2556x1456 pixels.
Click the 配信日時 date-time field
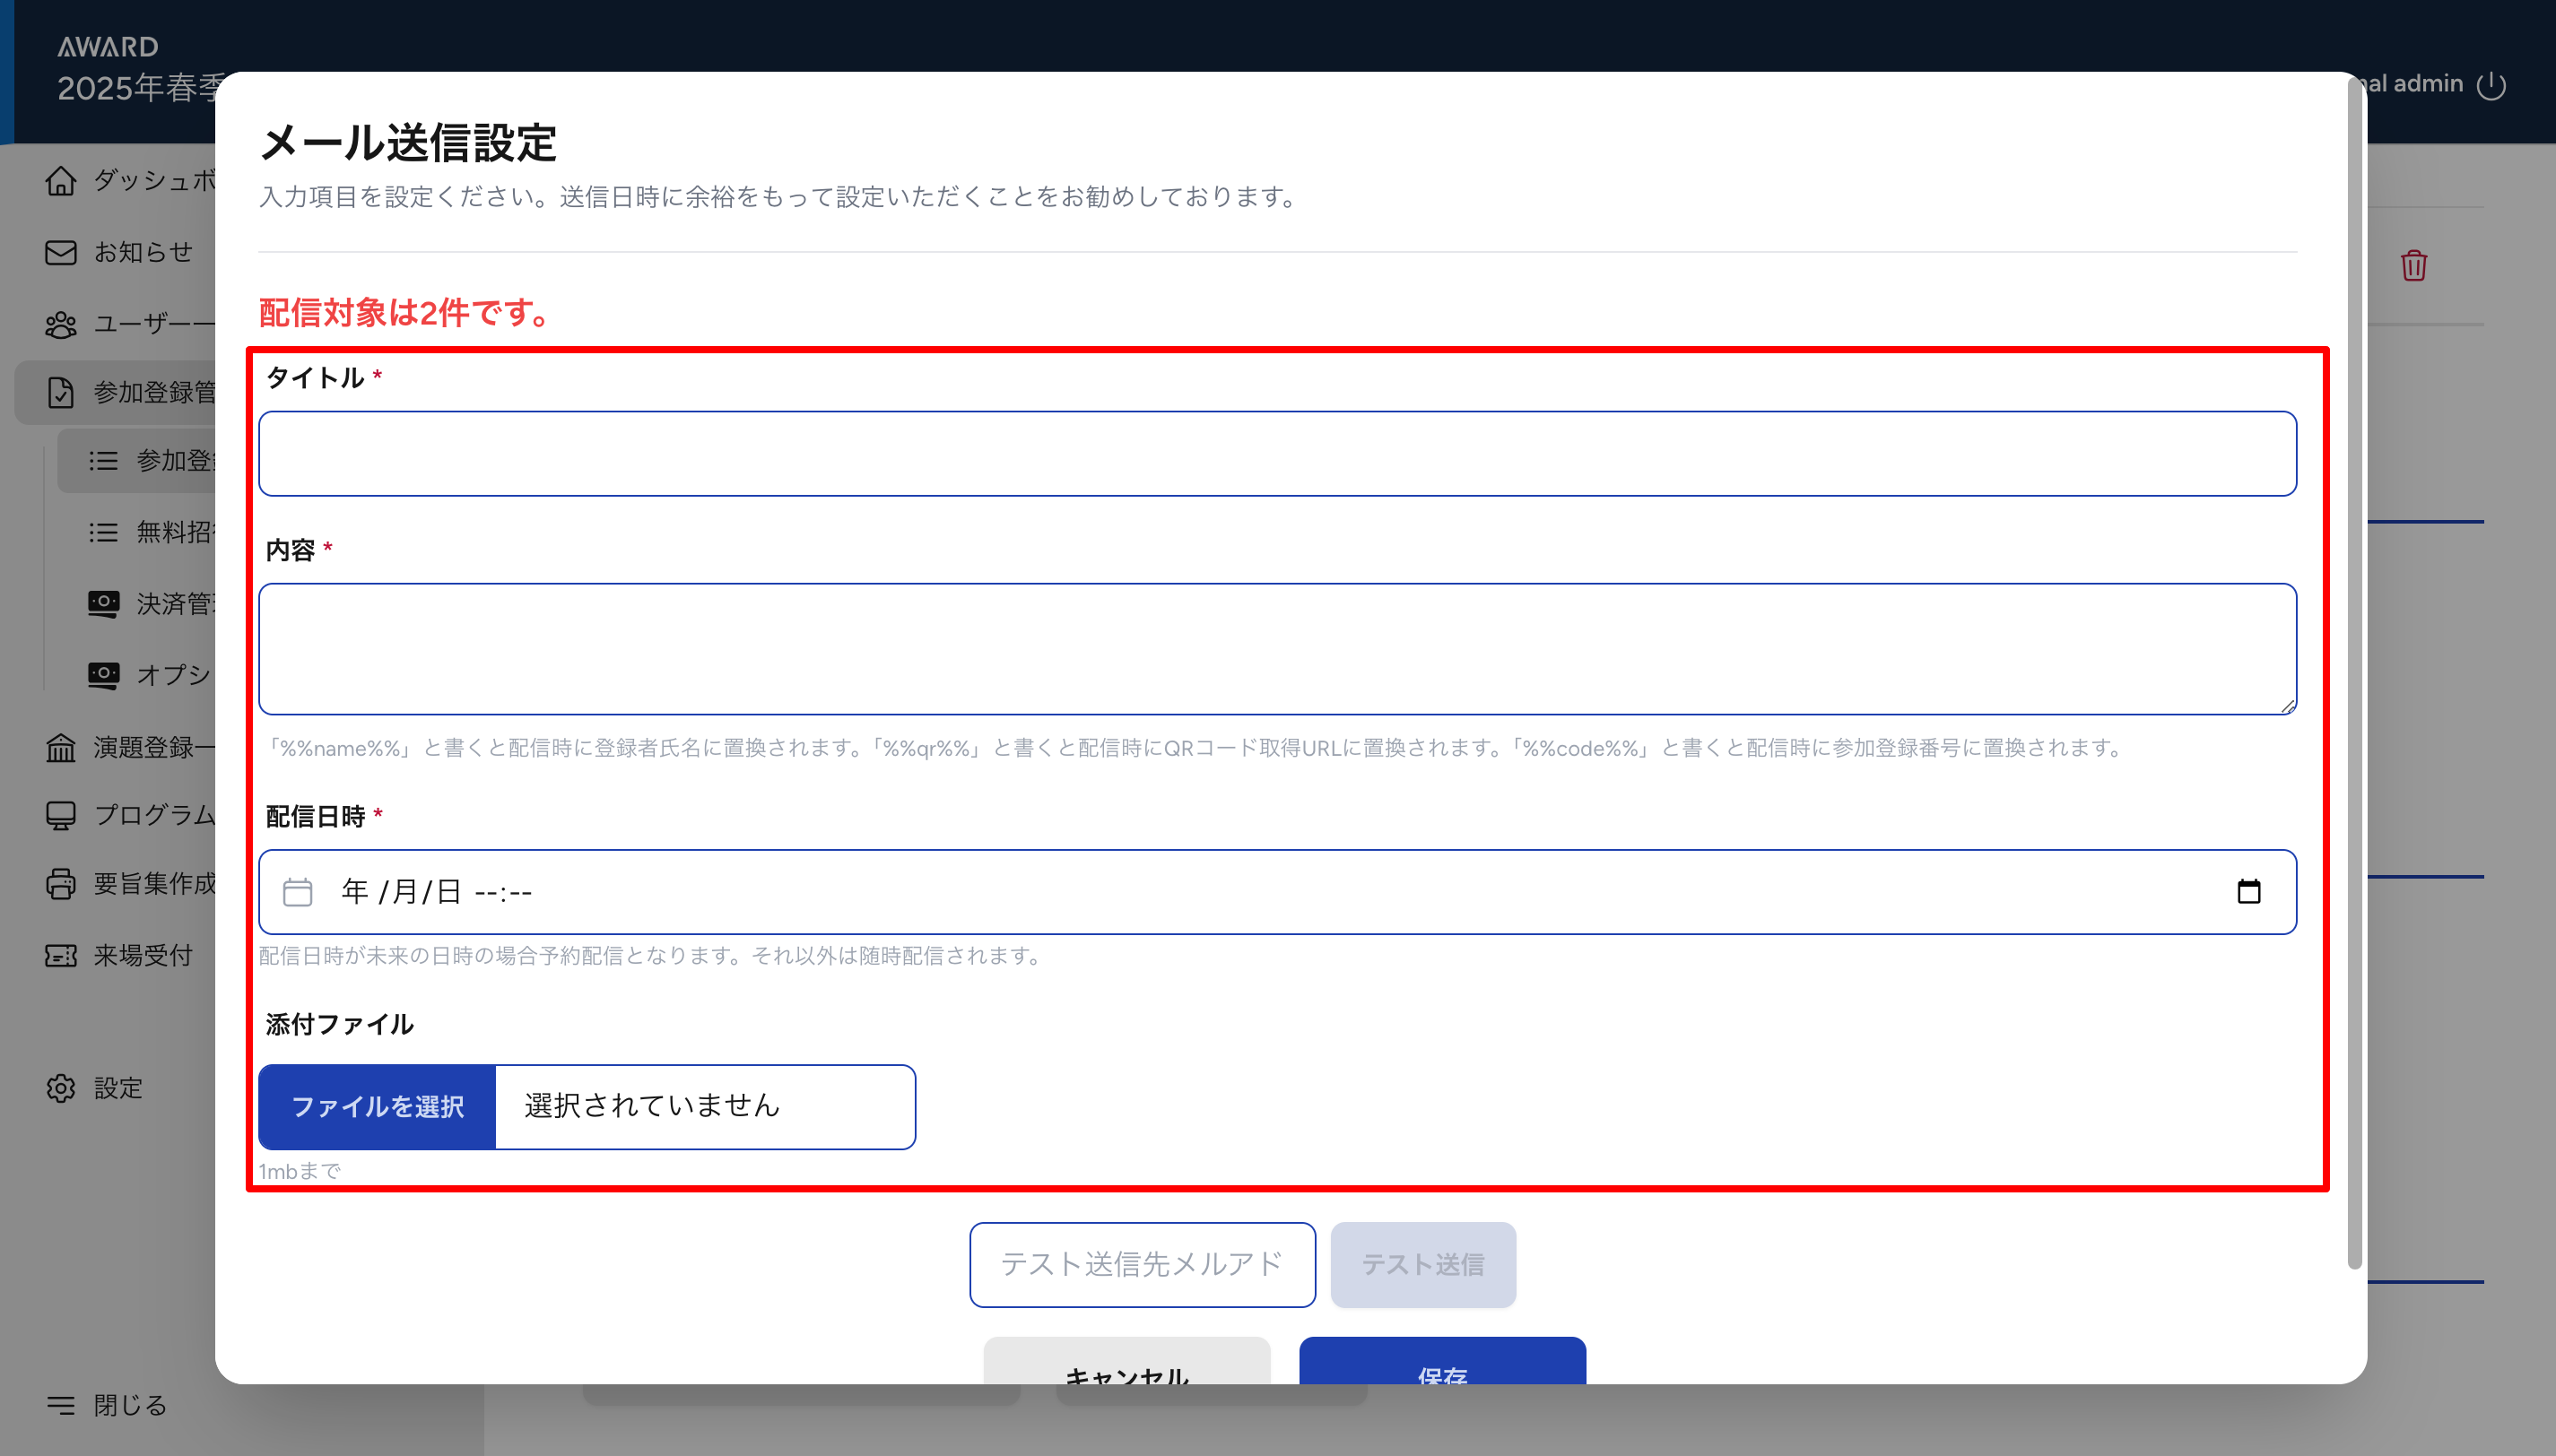1200,891
